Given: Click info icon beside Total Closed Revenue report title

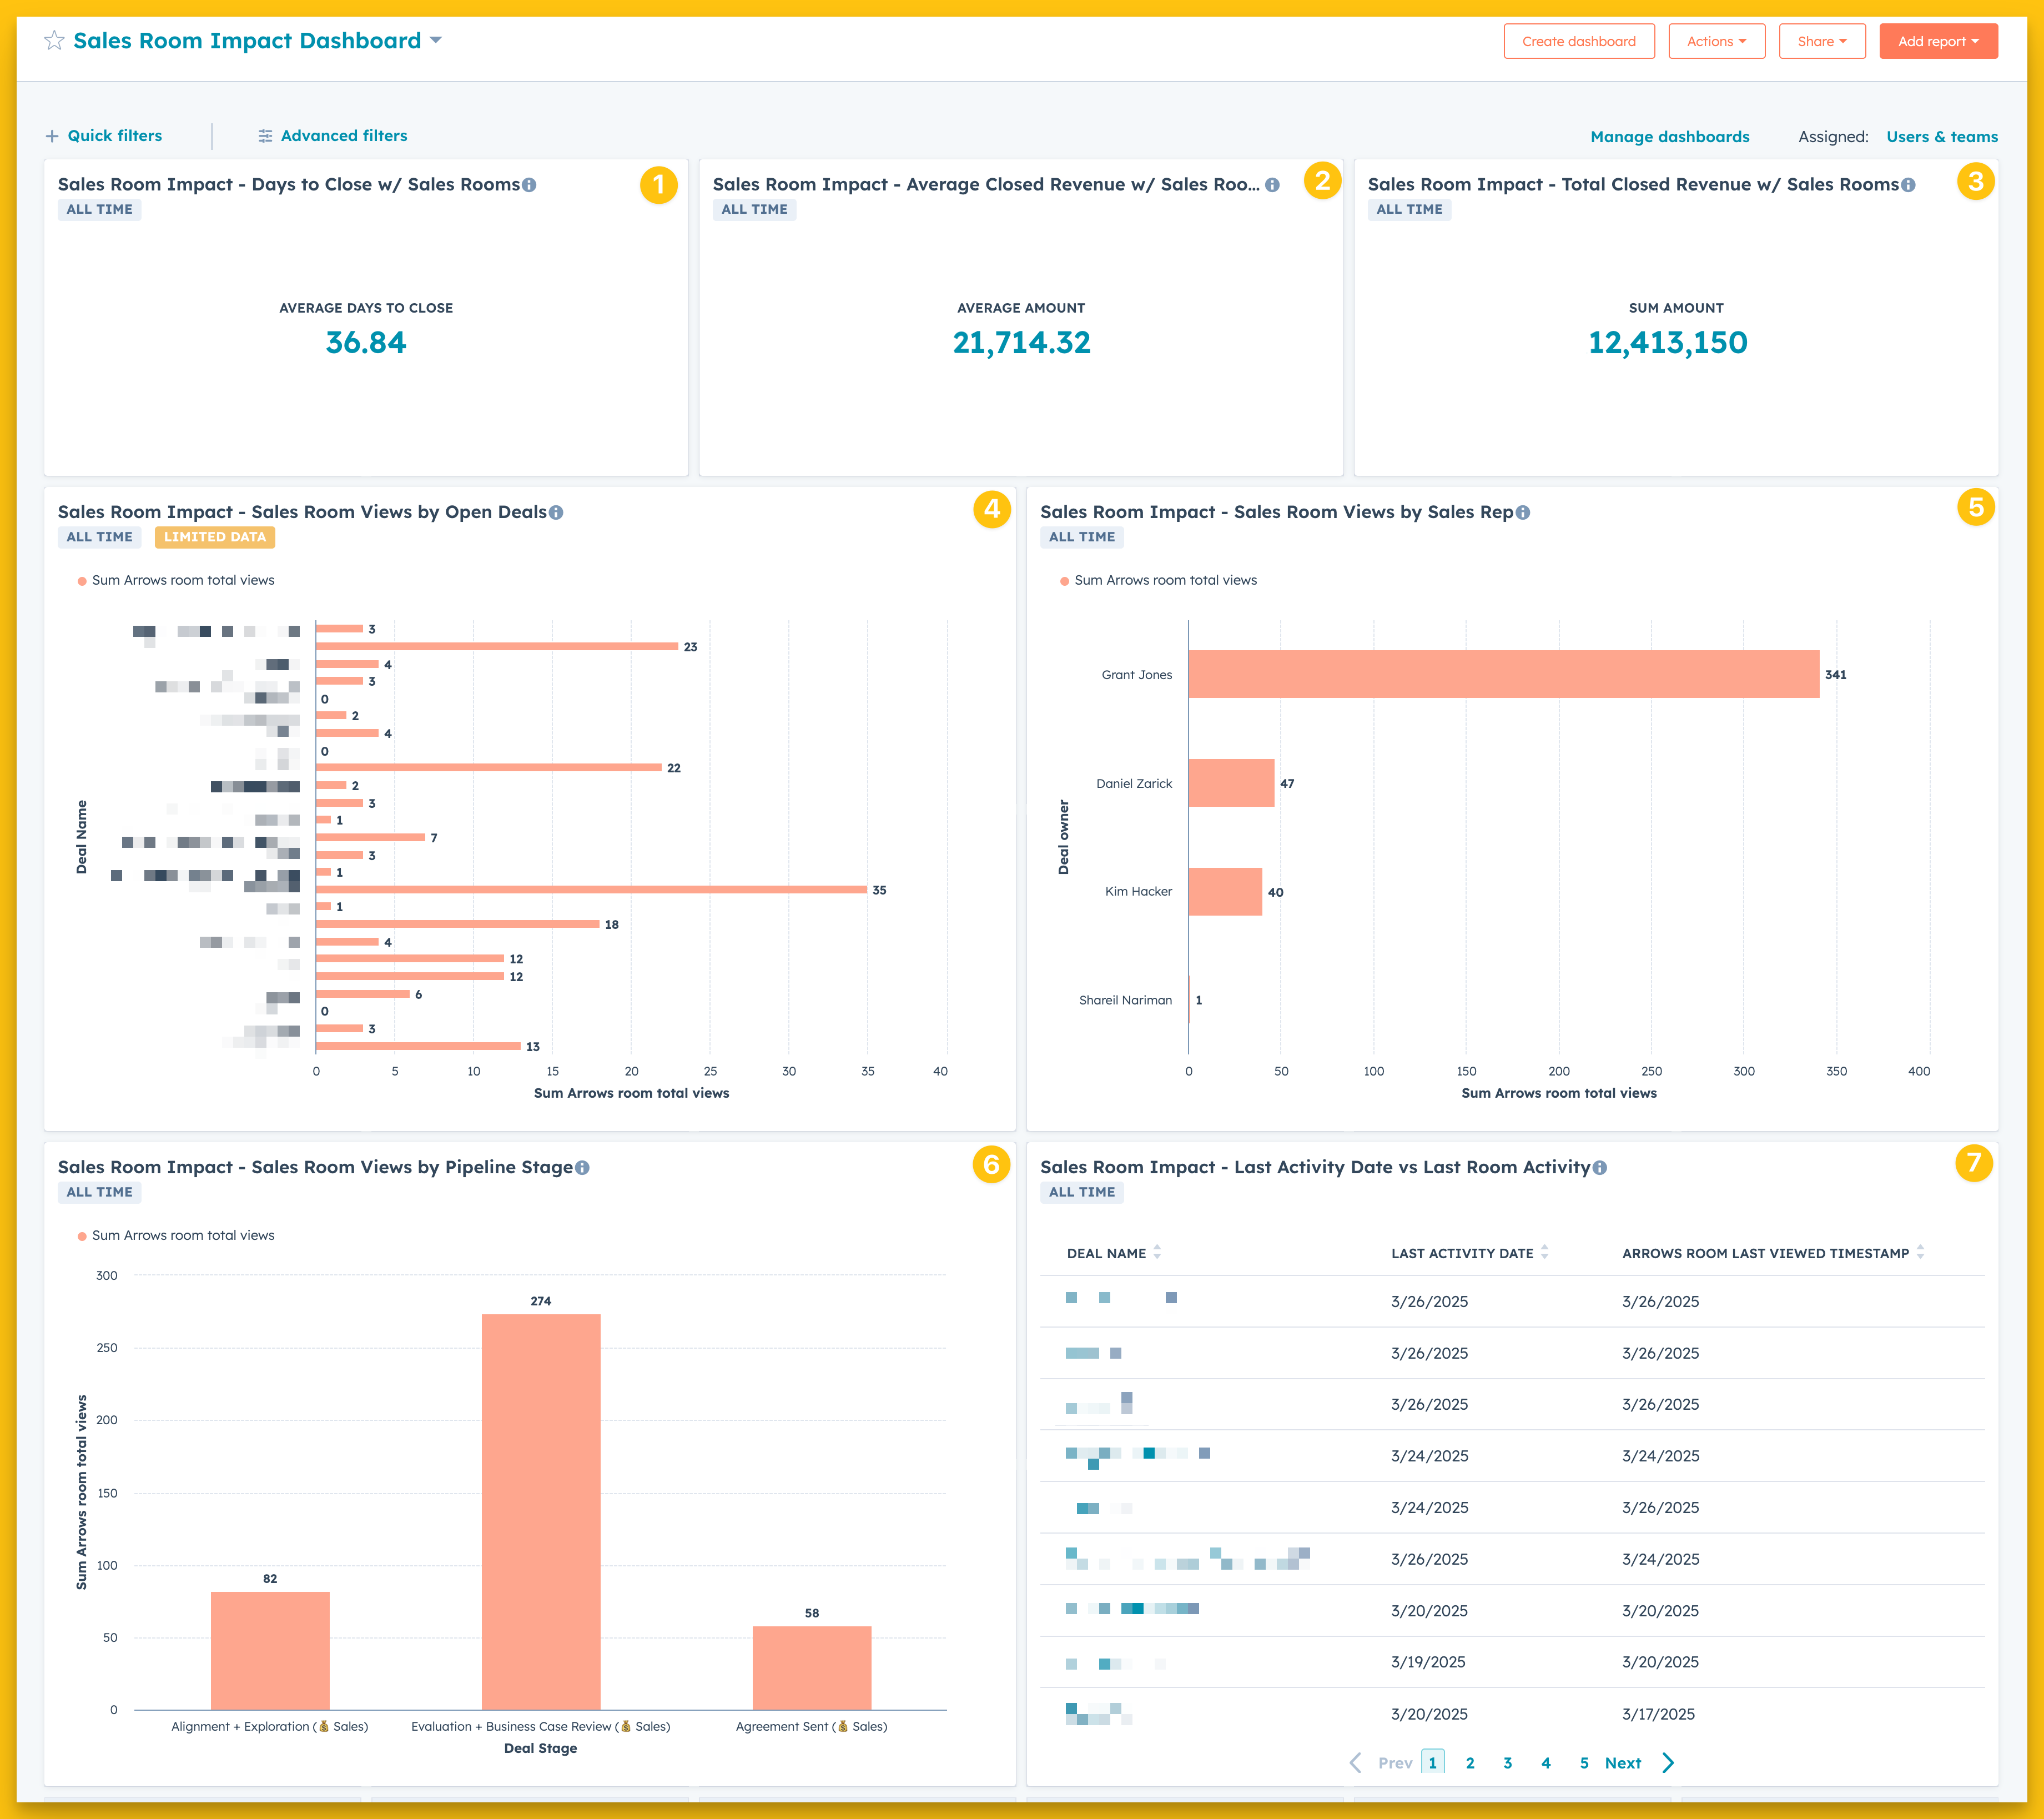Looking at the screenshot, I should click(x=1908, y=185).
